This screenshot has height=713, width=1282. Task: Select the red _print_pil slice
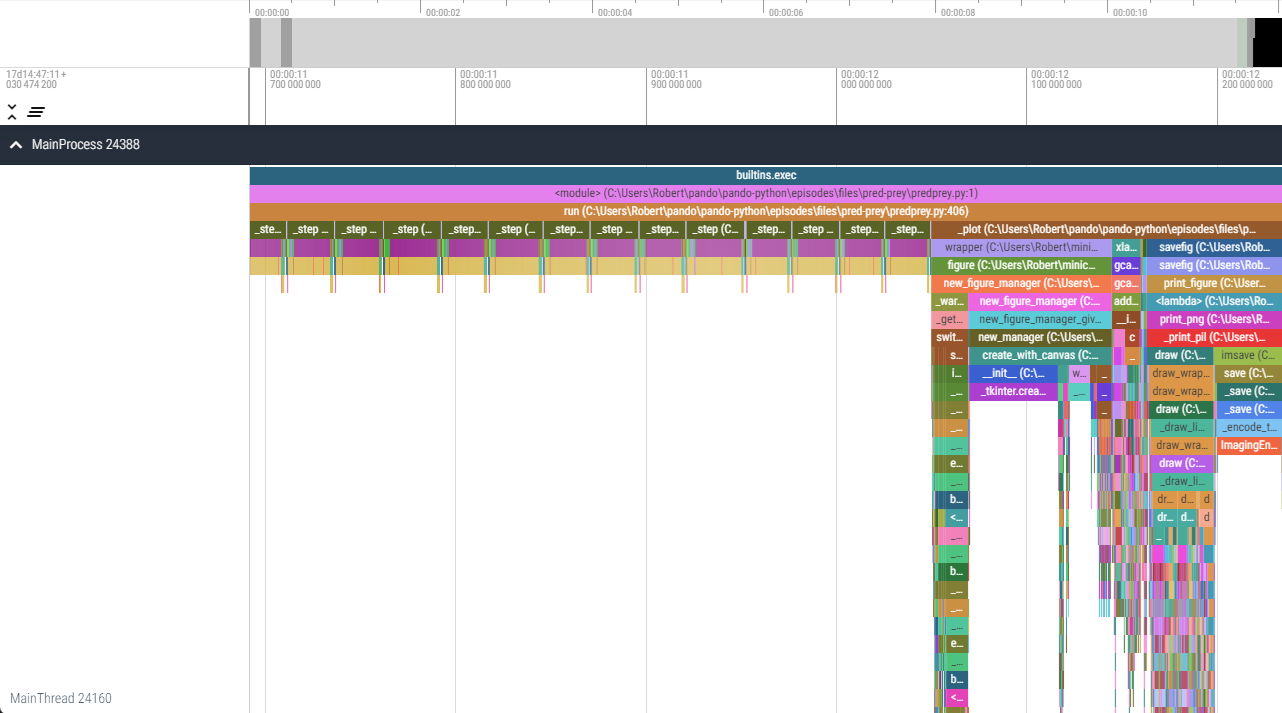pos(1213,337)
